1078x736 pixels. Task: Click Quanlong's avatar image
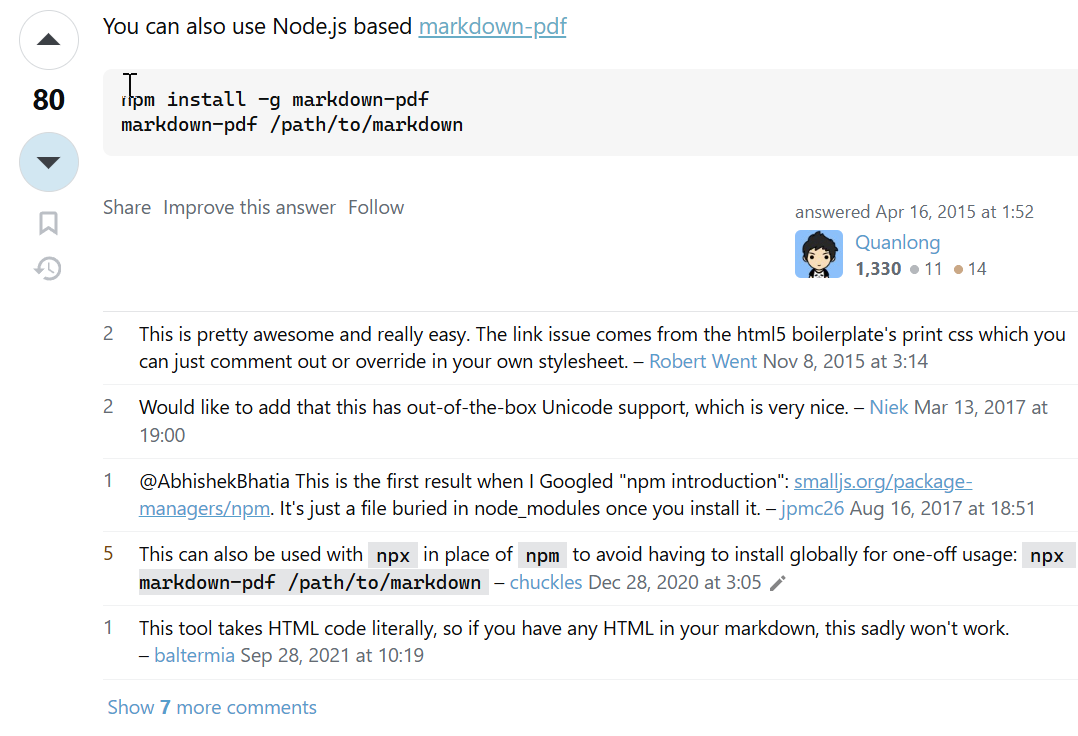(819, 254)
